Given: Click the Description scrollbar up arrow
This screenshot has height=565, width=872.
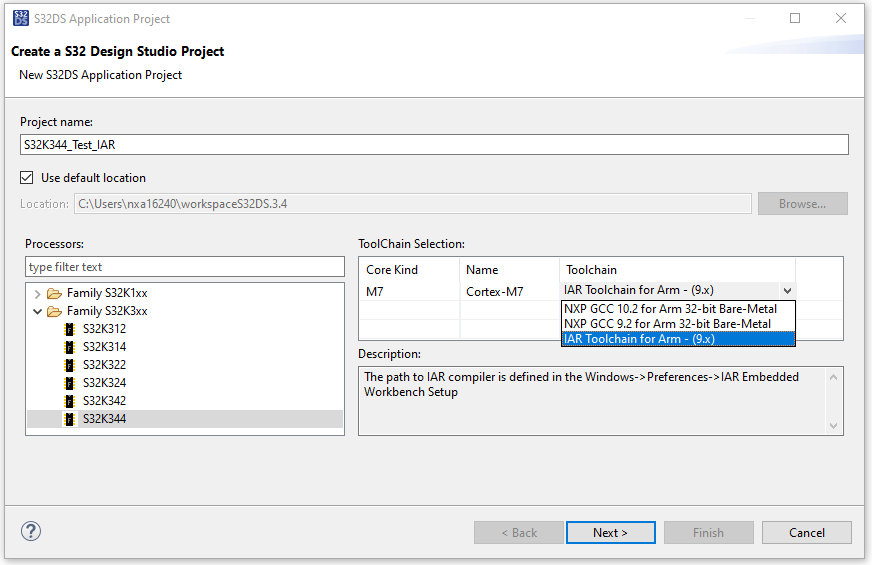Looking at the screenshot, I should [833, 378].
